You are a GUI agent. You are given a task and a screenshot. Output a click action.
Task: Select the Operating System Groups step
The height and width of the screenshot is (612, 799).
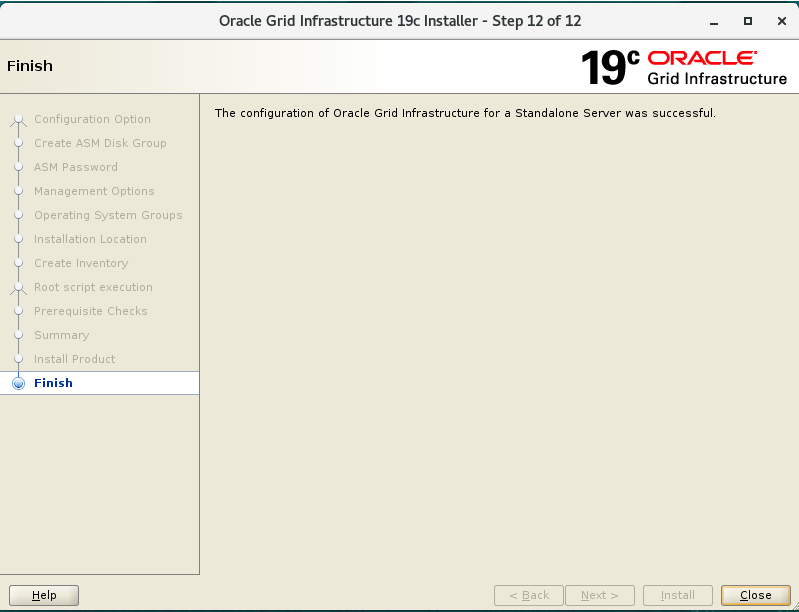pos(108,215)
